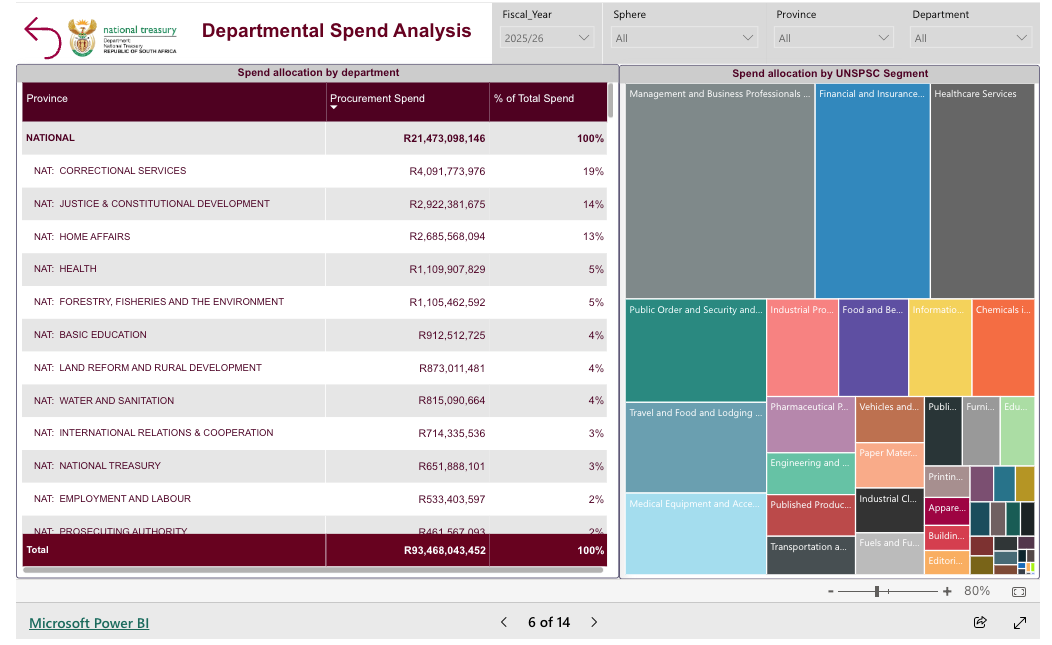
Task: Go to previous page with left chevron
Action: [x=504, y=622]
